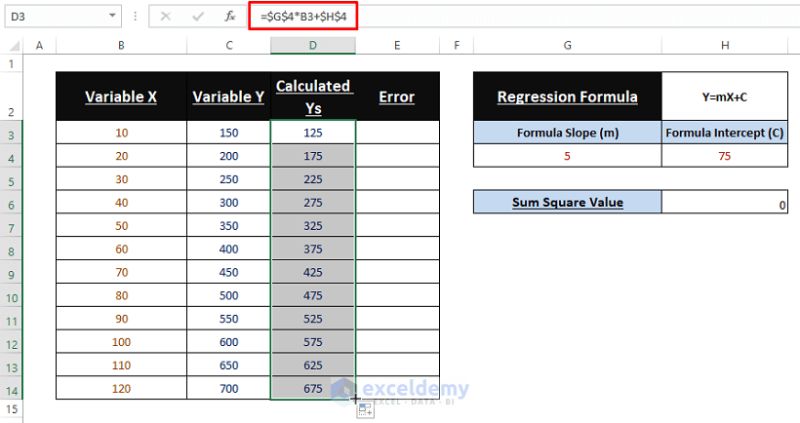Screen dimensions: 800x423
Task: Click the Variable X header cell
Action: [x=121, y=96]
